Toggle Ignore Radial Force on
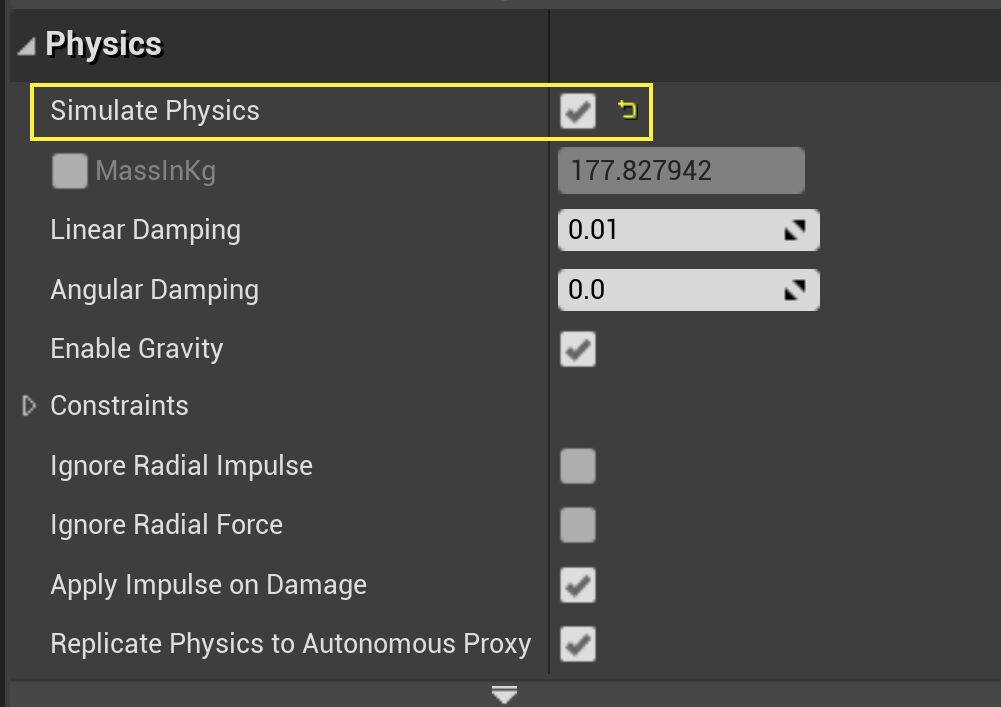Viewport: 1001px width, 707px height. pyautogui.click(x=577, y=524)
